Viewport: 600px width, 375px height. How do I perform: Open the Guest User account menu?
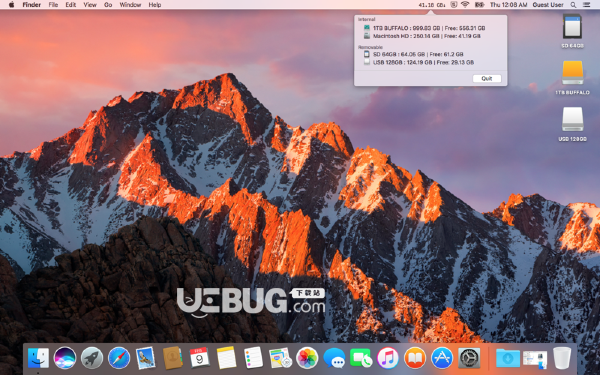tap(548, 5)
